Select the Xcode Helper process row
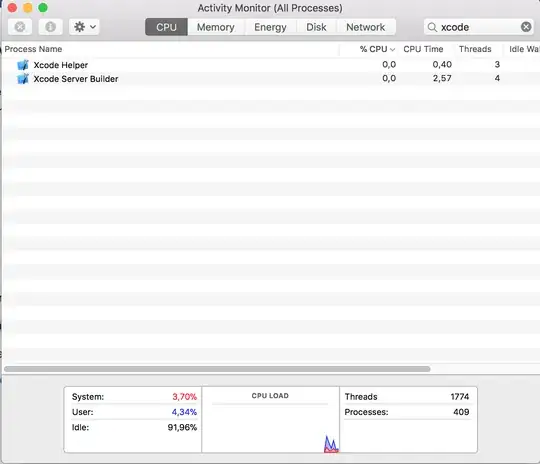Image resolution: width=540 pixels, height=464 pixels. (271, 65)
